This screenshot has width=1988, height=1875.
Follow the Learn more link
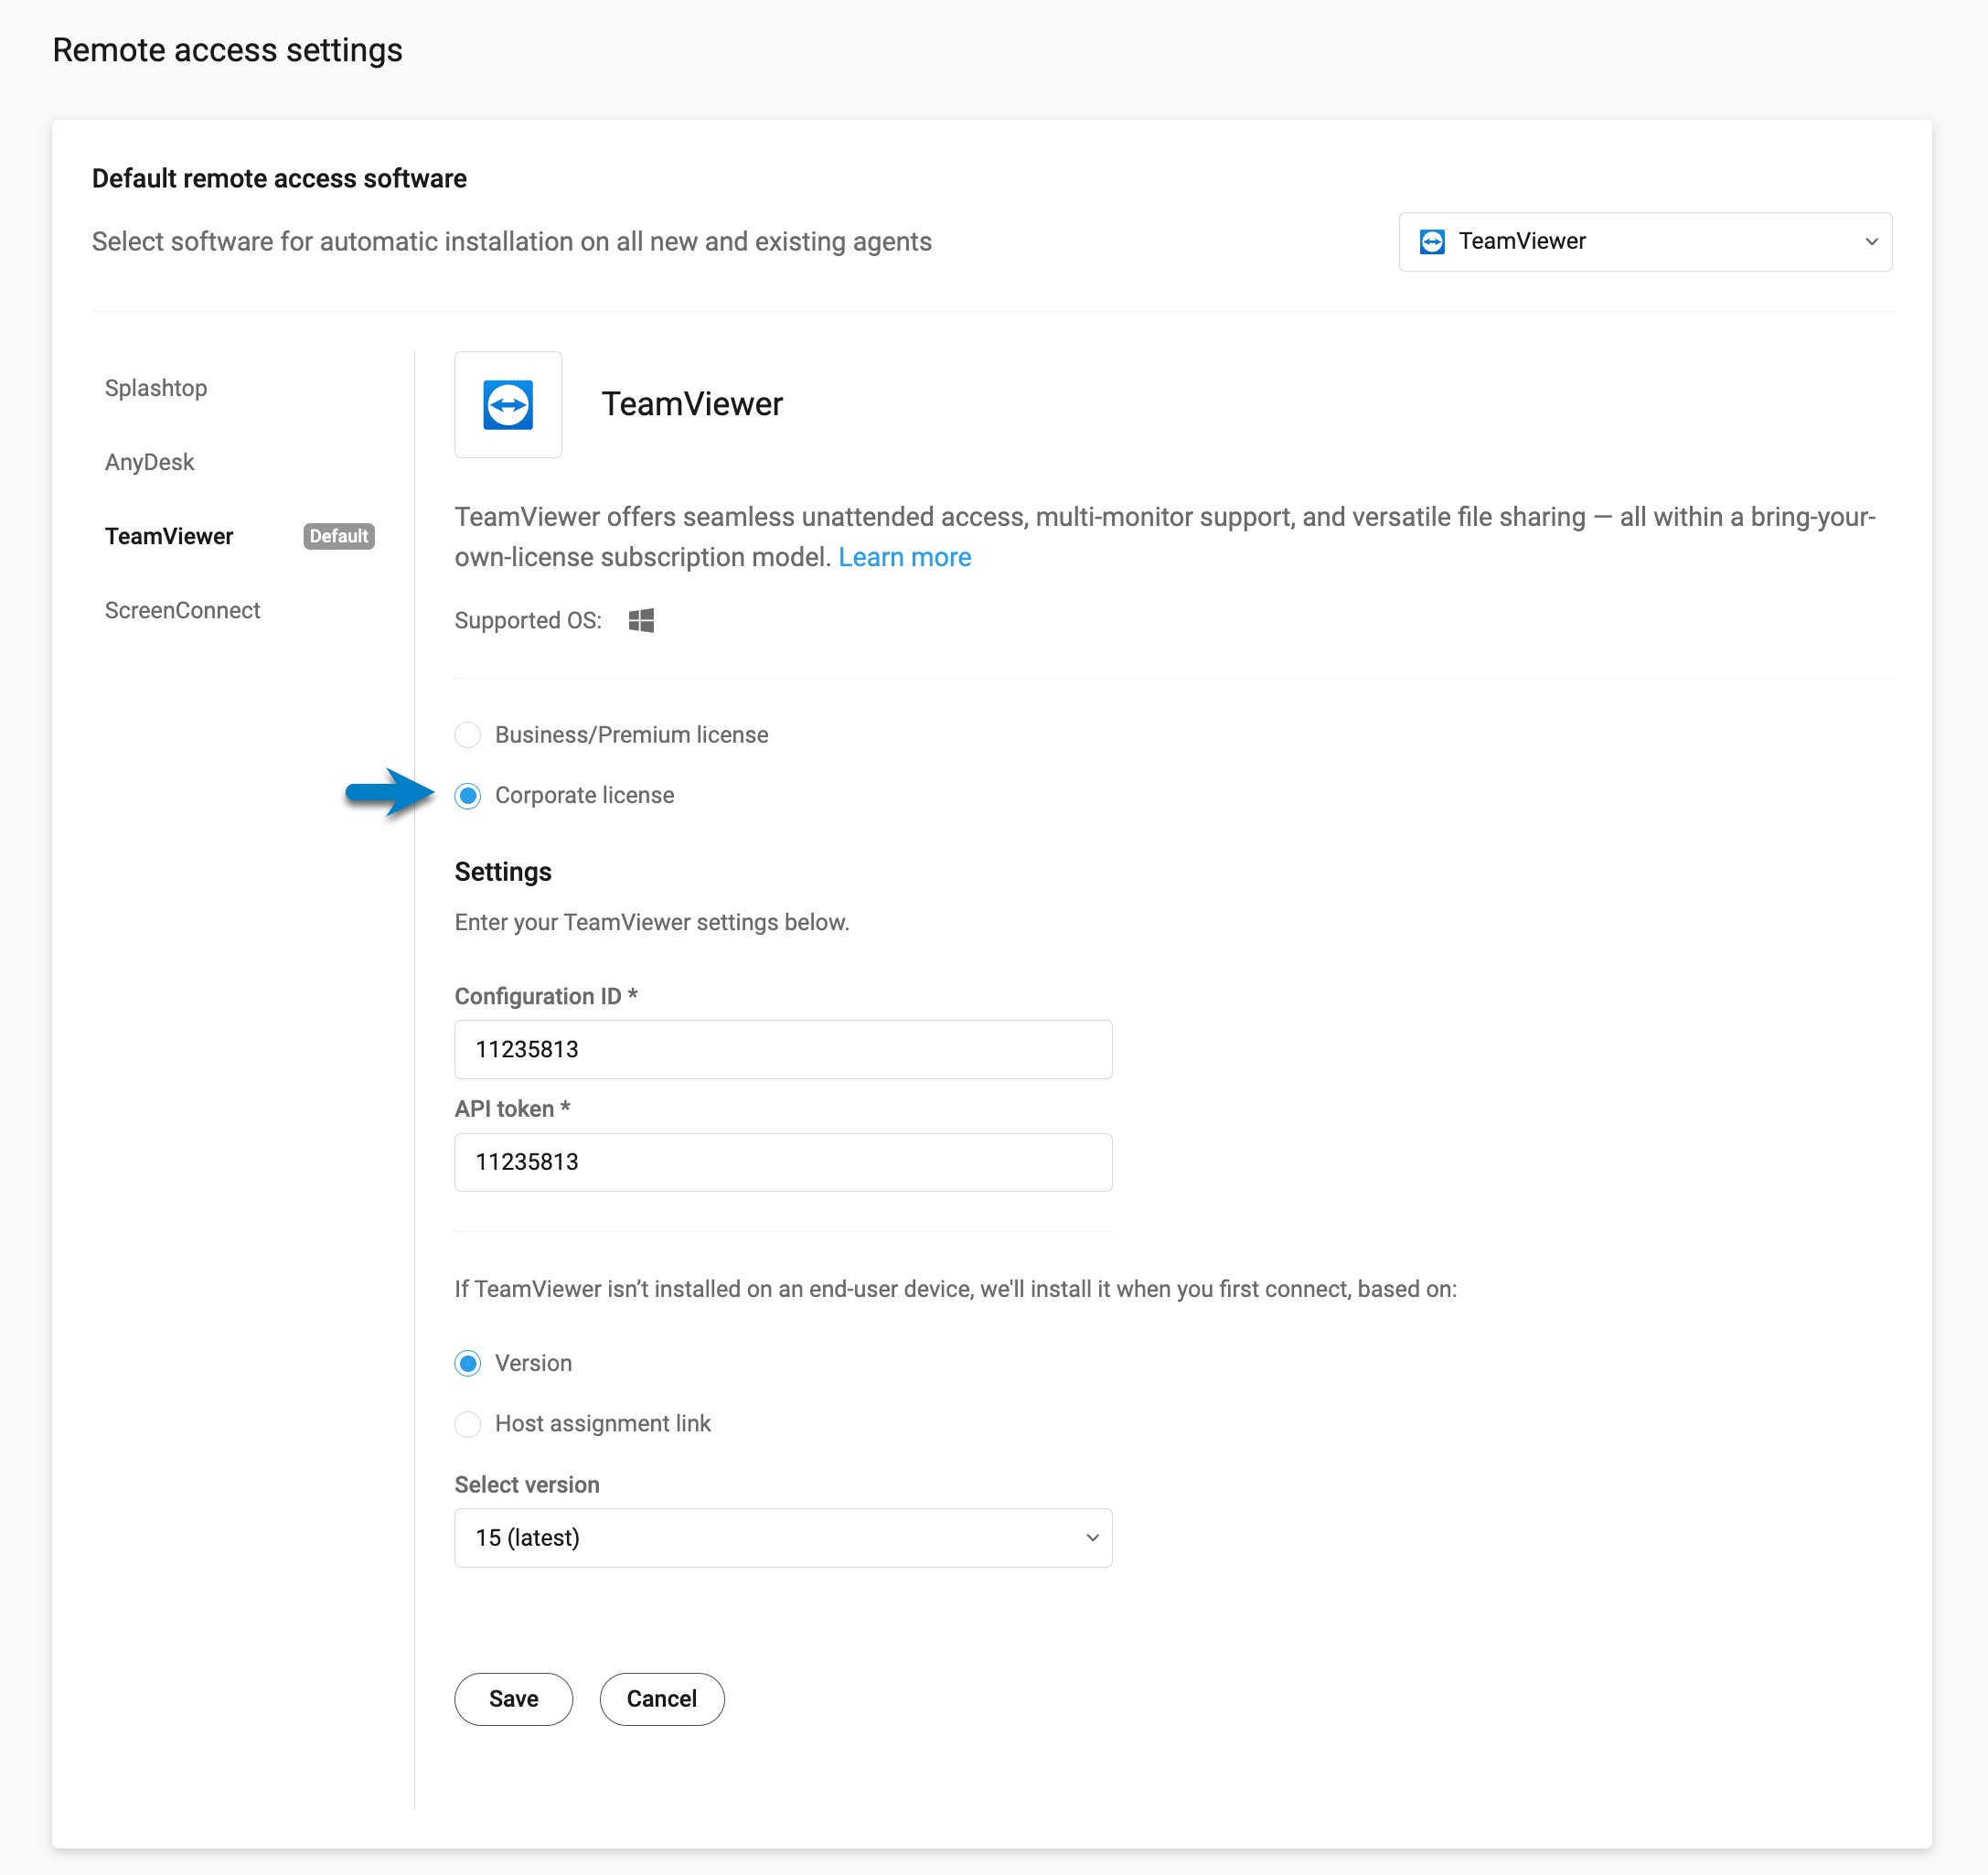pyautogui.click(x=905, y=557)
